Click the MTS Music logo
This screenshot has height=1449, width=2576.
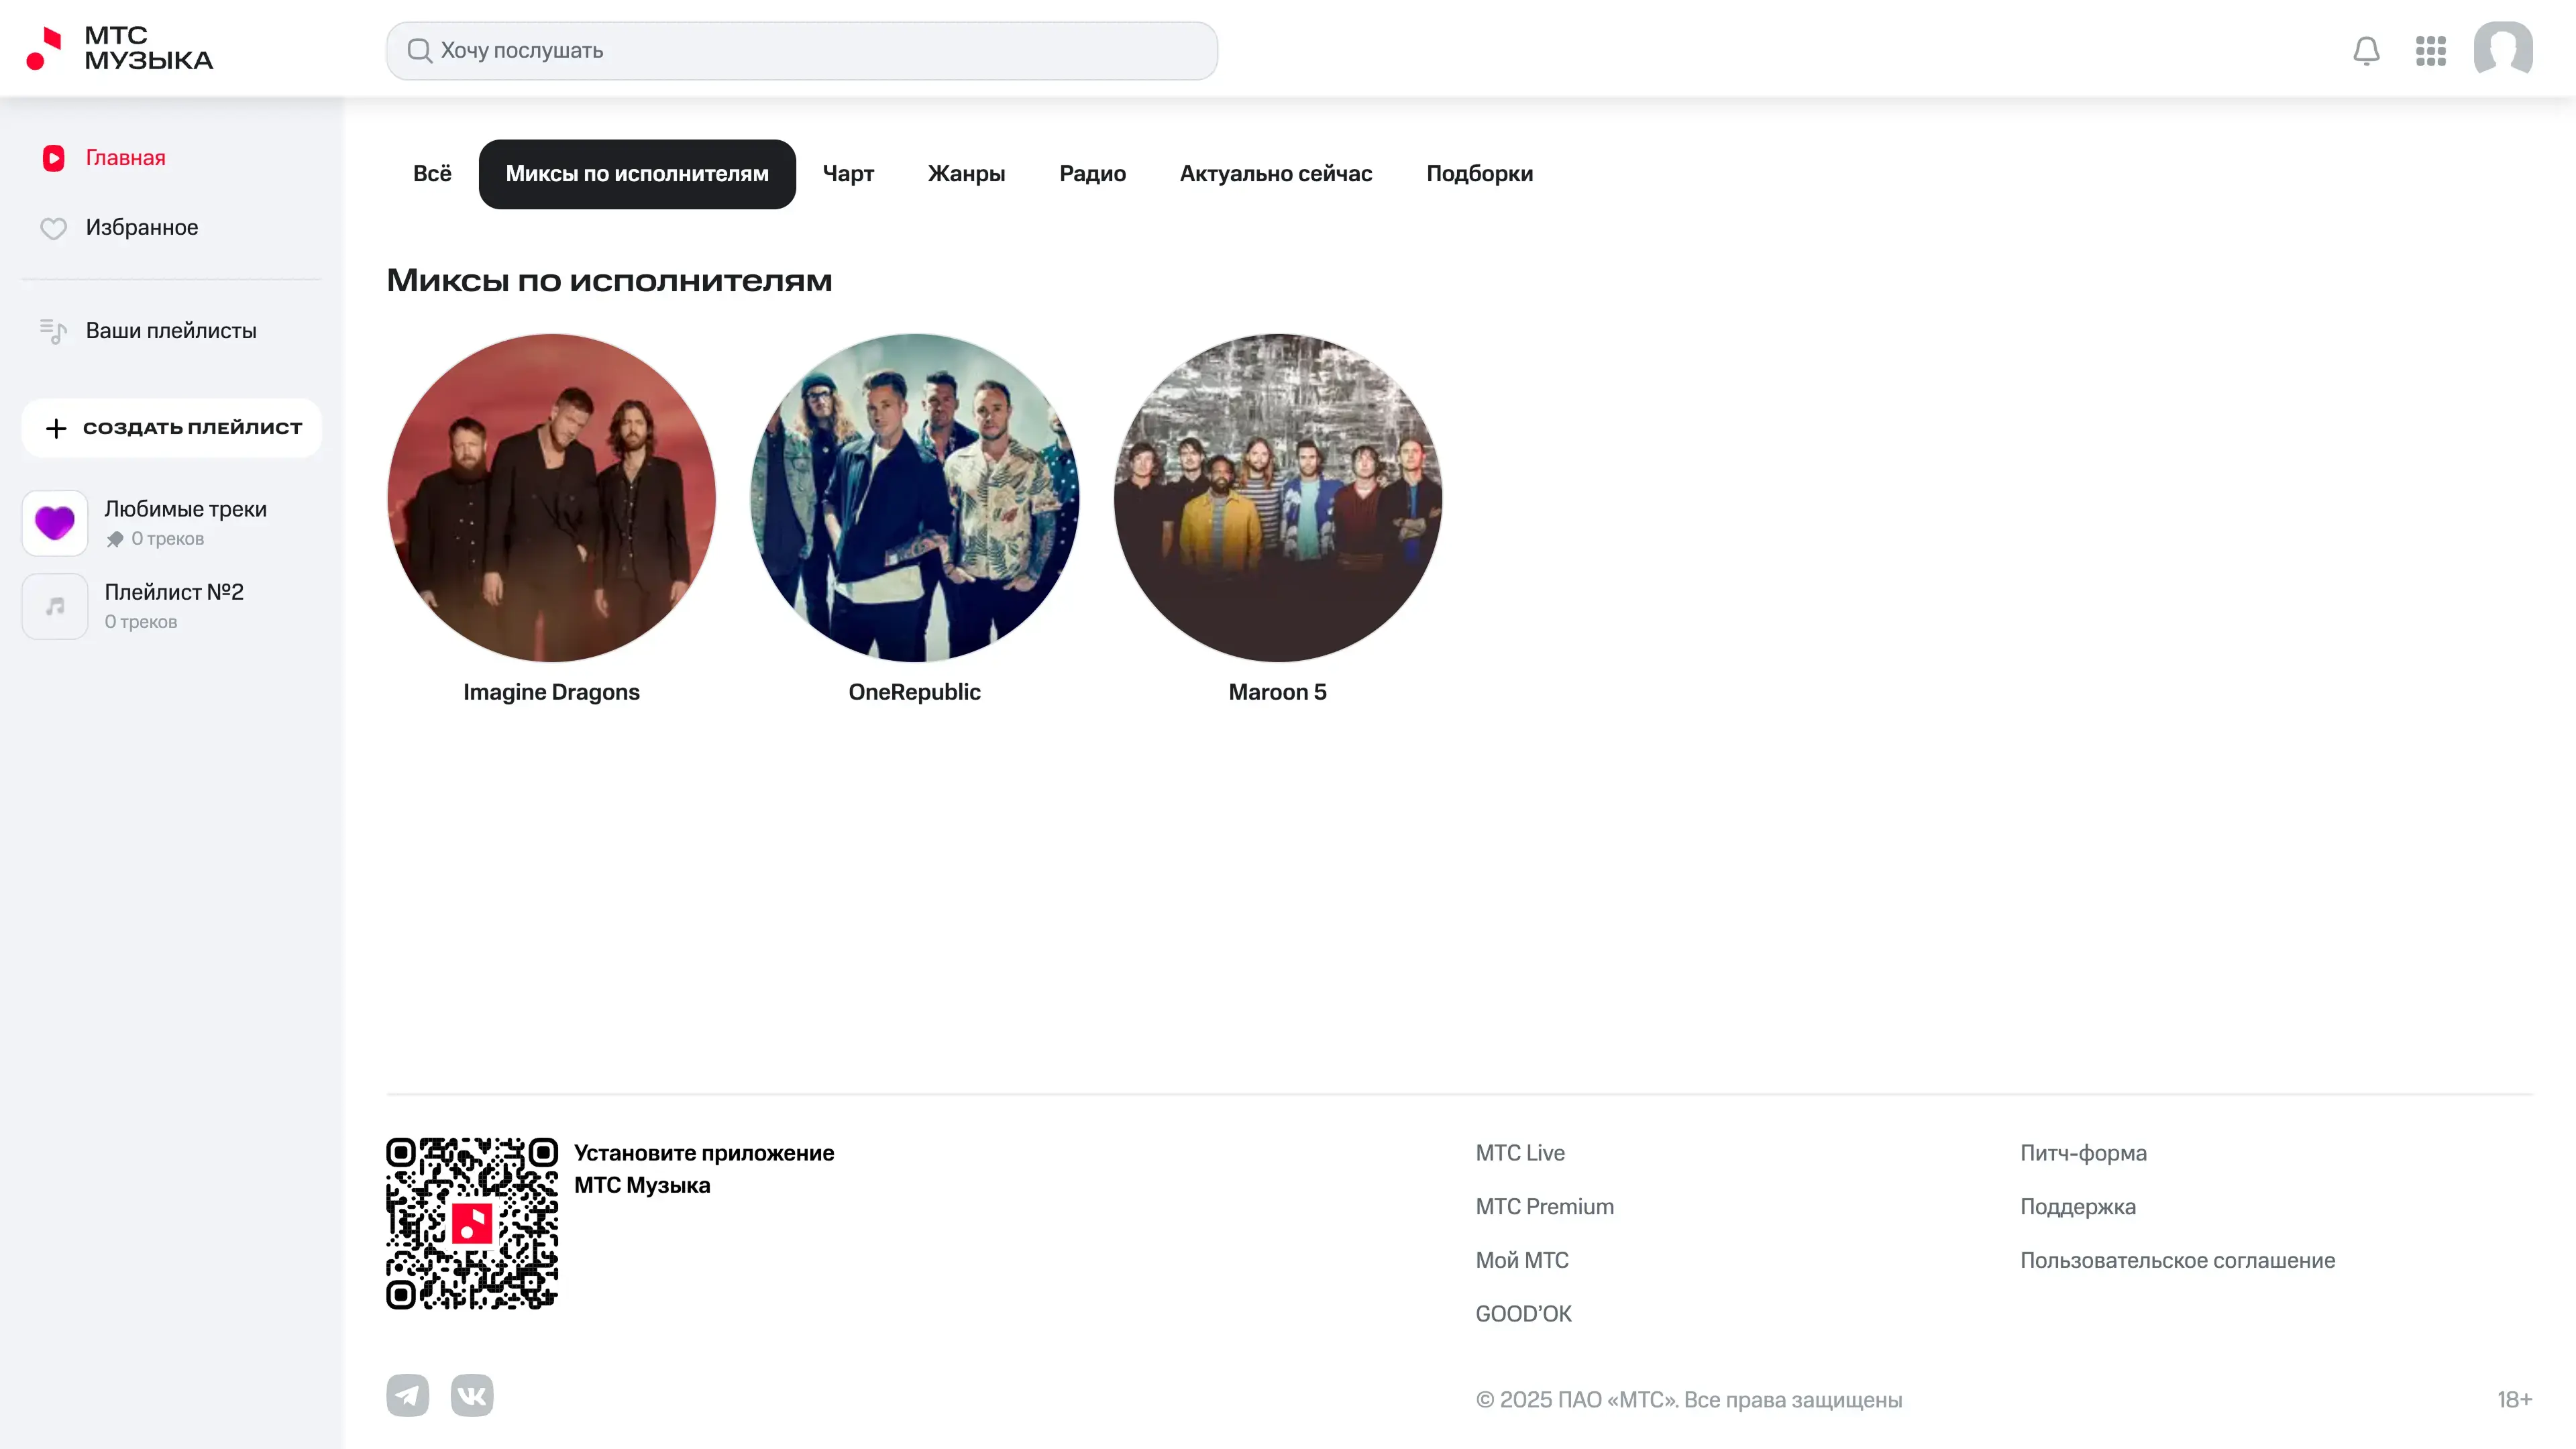[x=120, y=49]
